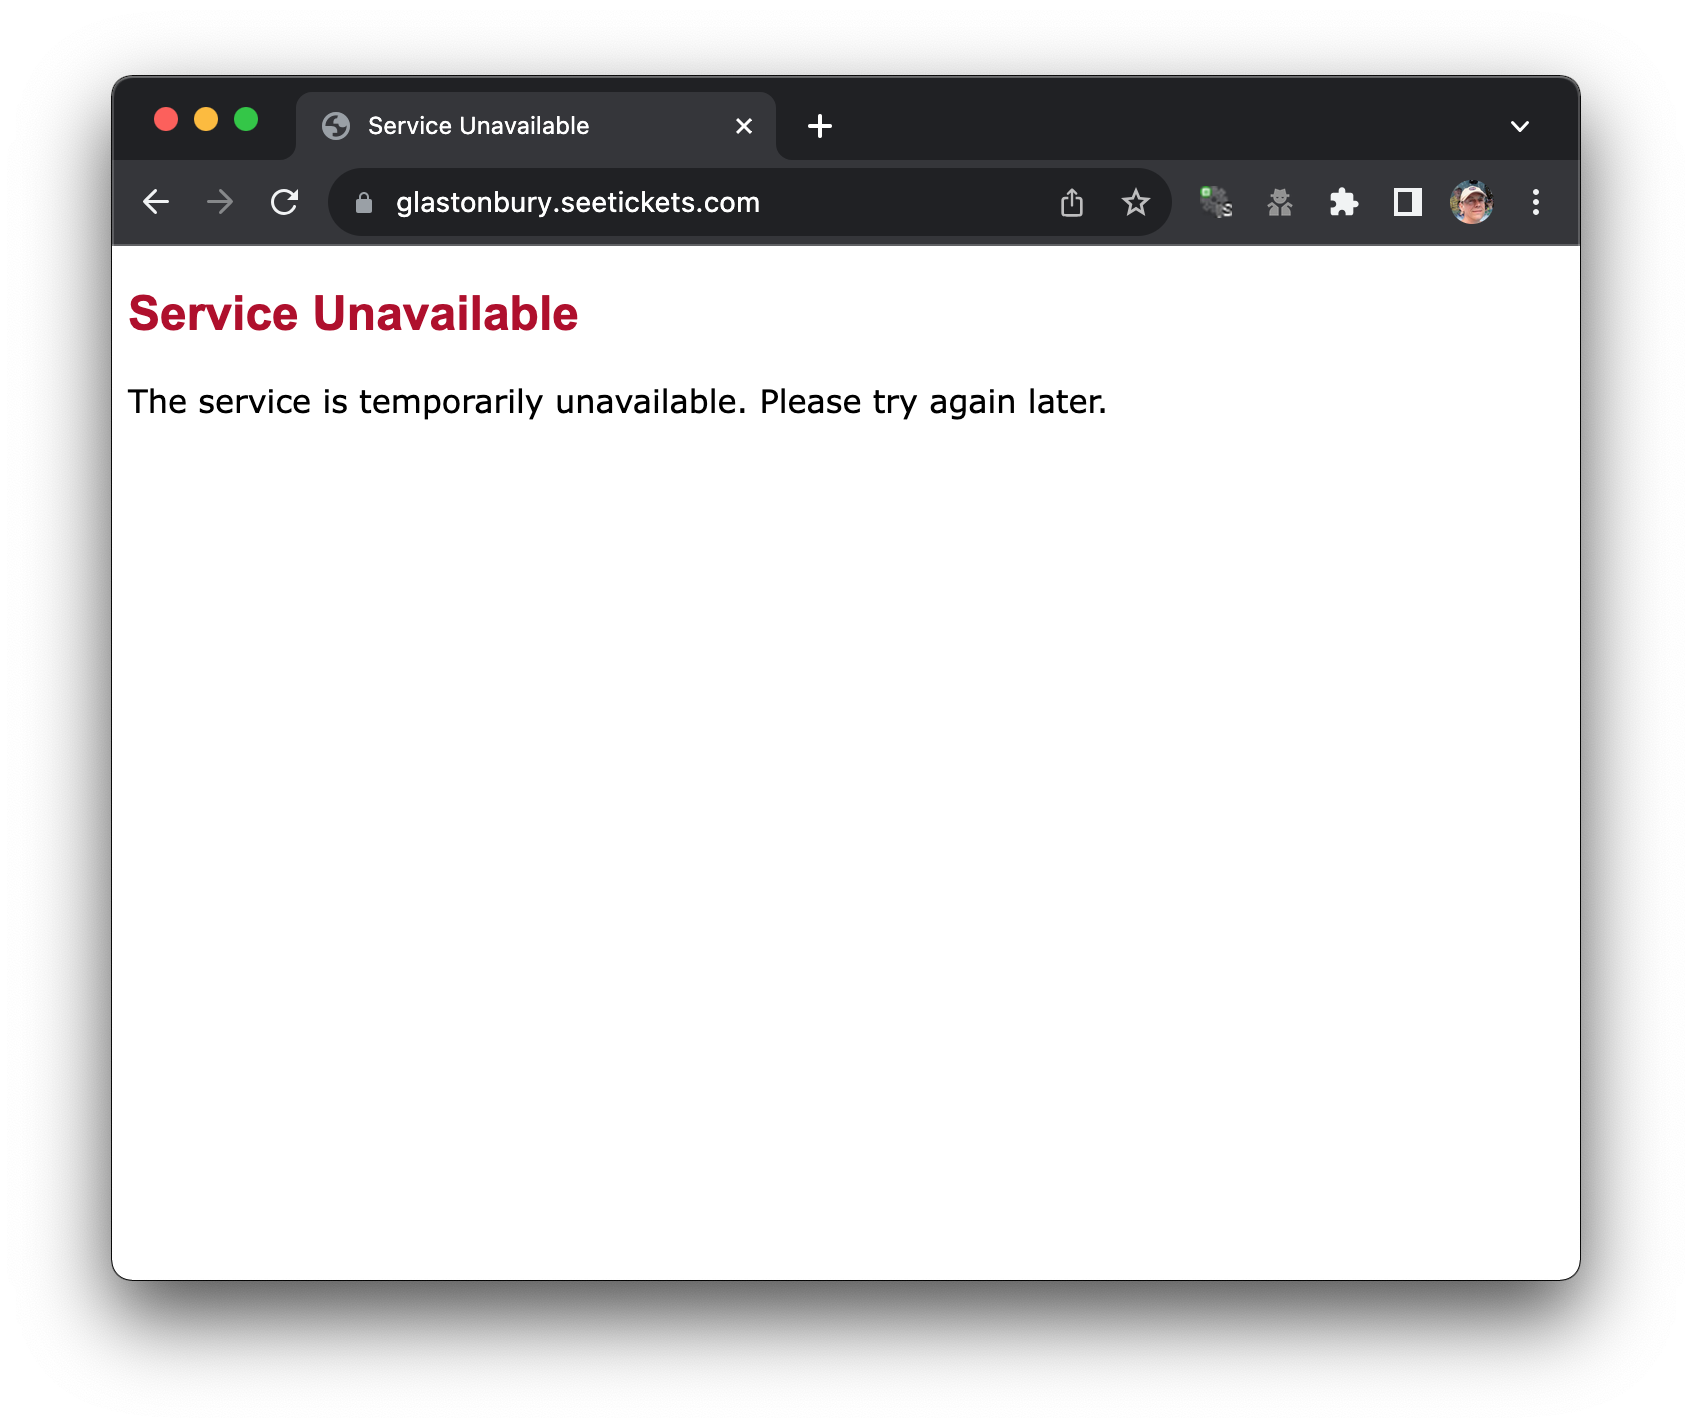The image size is (1692, 1428).
Task: Close the window with the red button
Action: tap(166, 120)
